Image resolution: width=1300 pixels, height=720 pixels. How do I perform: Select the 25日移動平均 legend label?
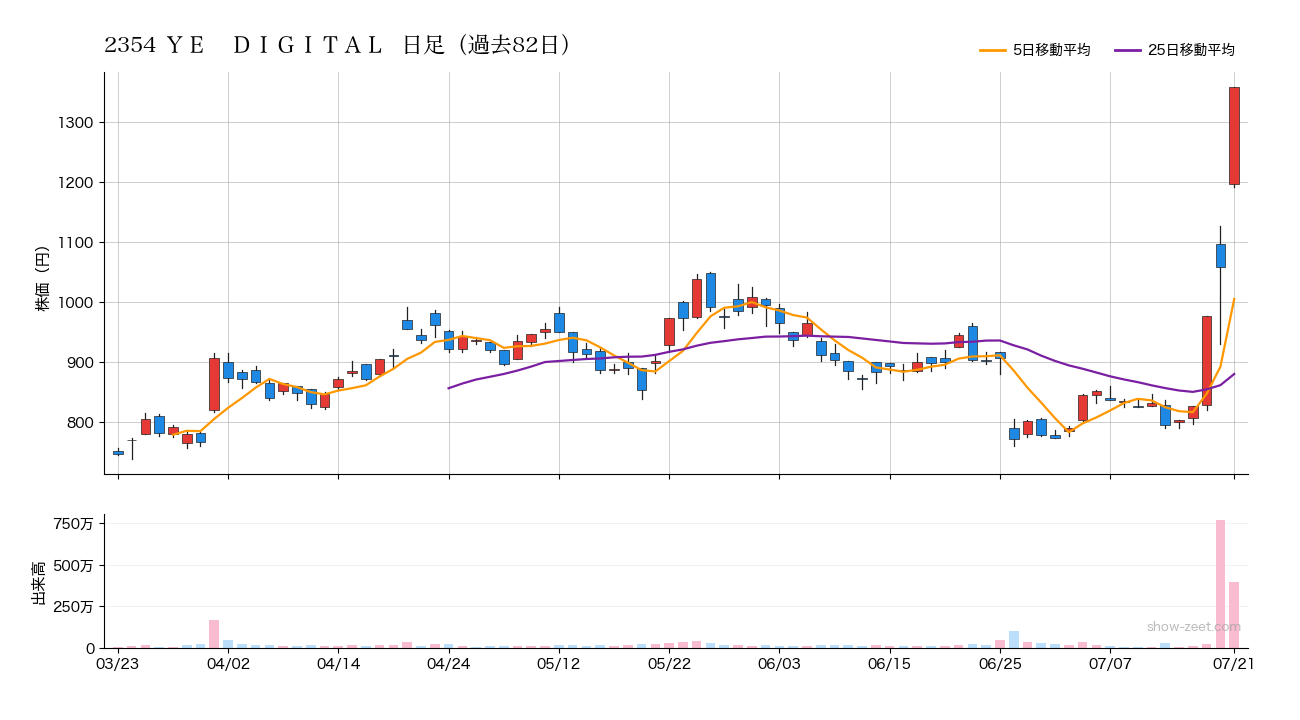point(1191,50)
